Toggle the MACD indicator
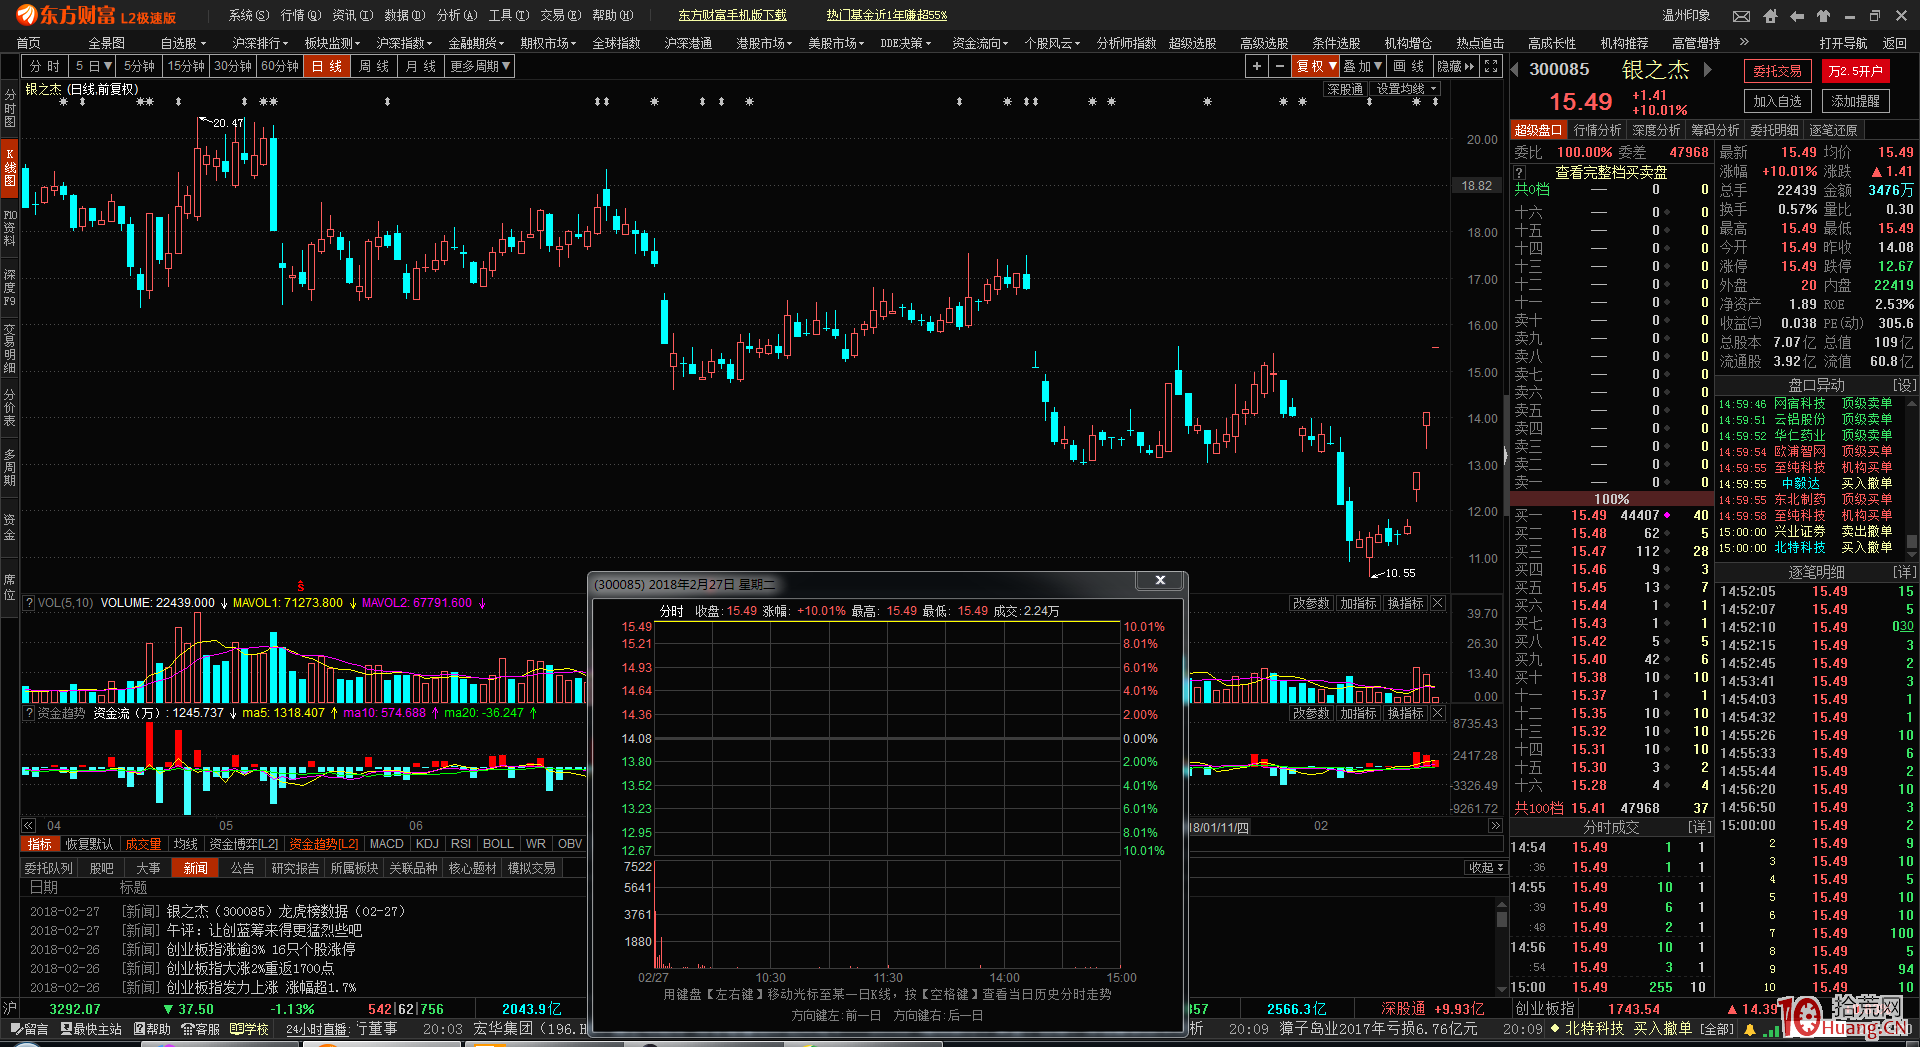 pos(387,844)
